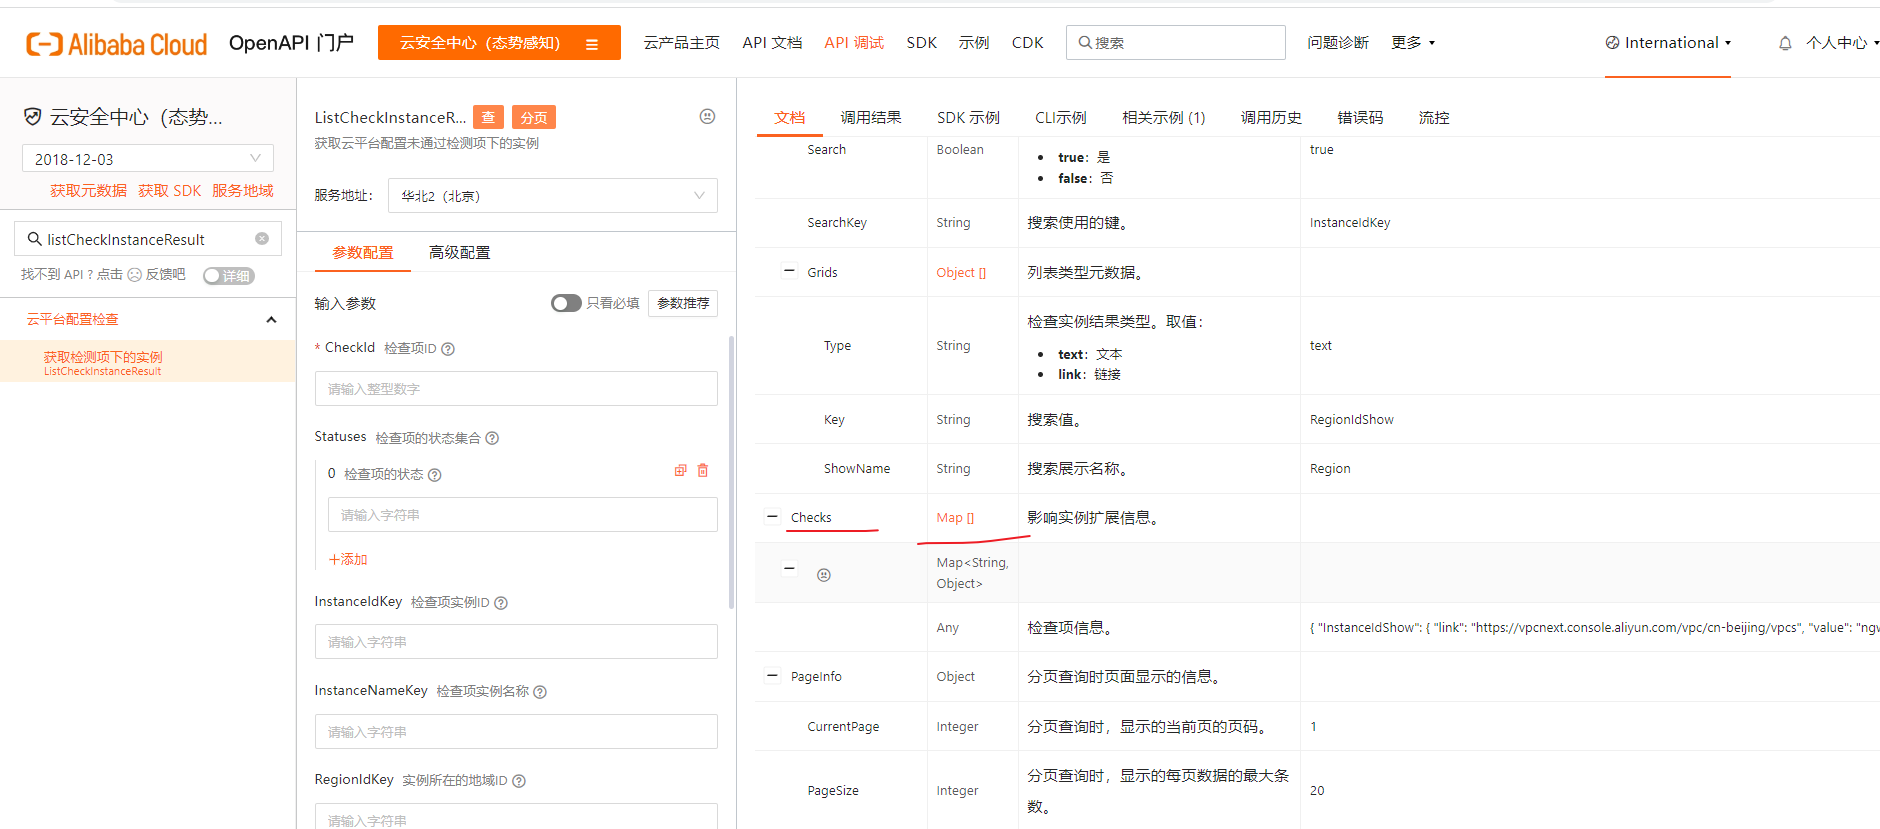
Task: Click the orange 分页 tag
Action: pos(534,117)
